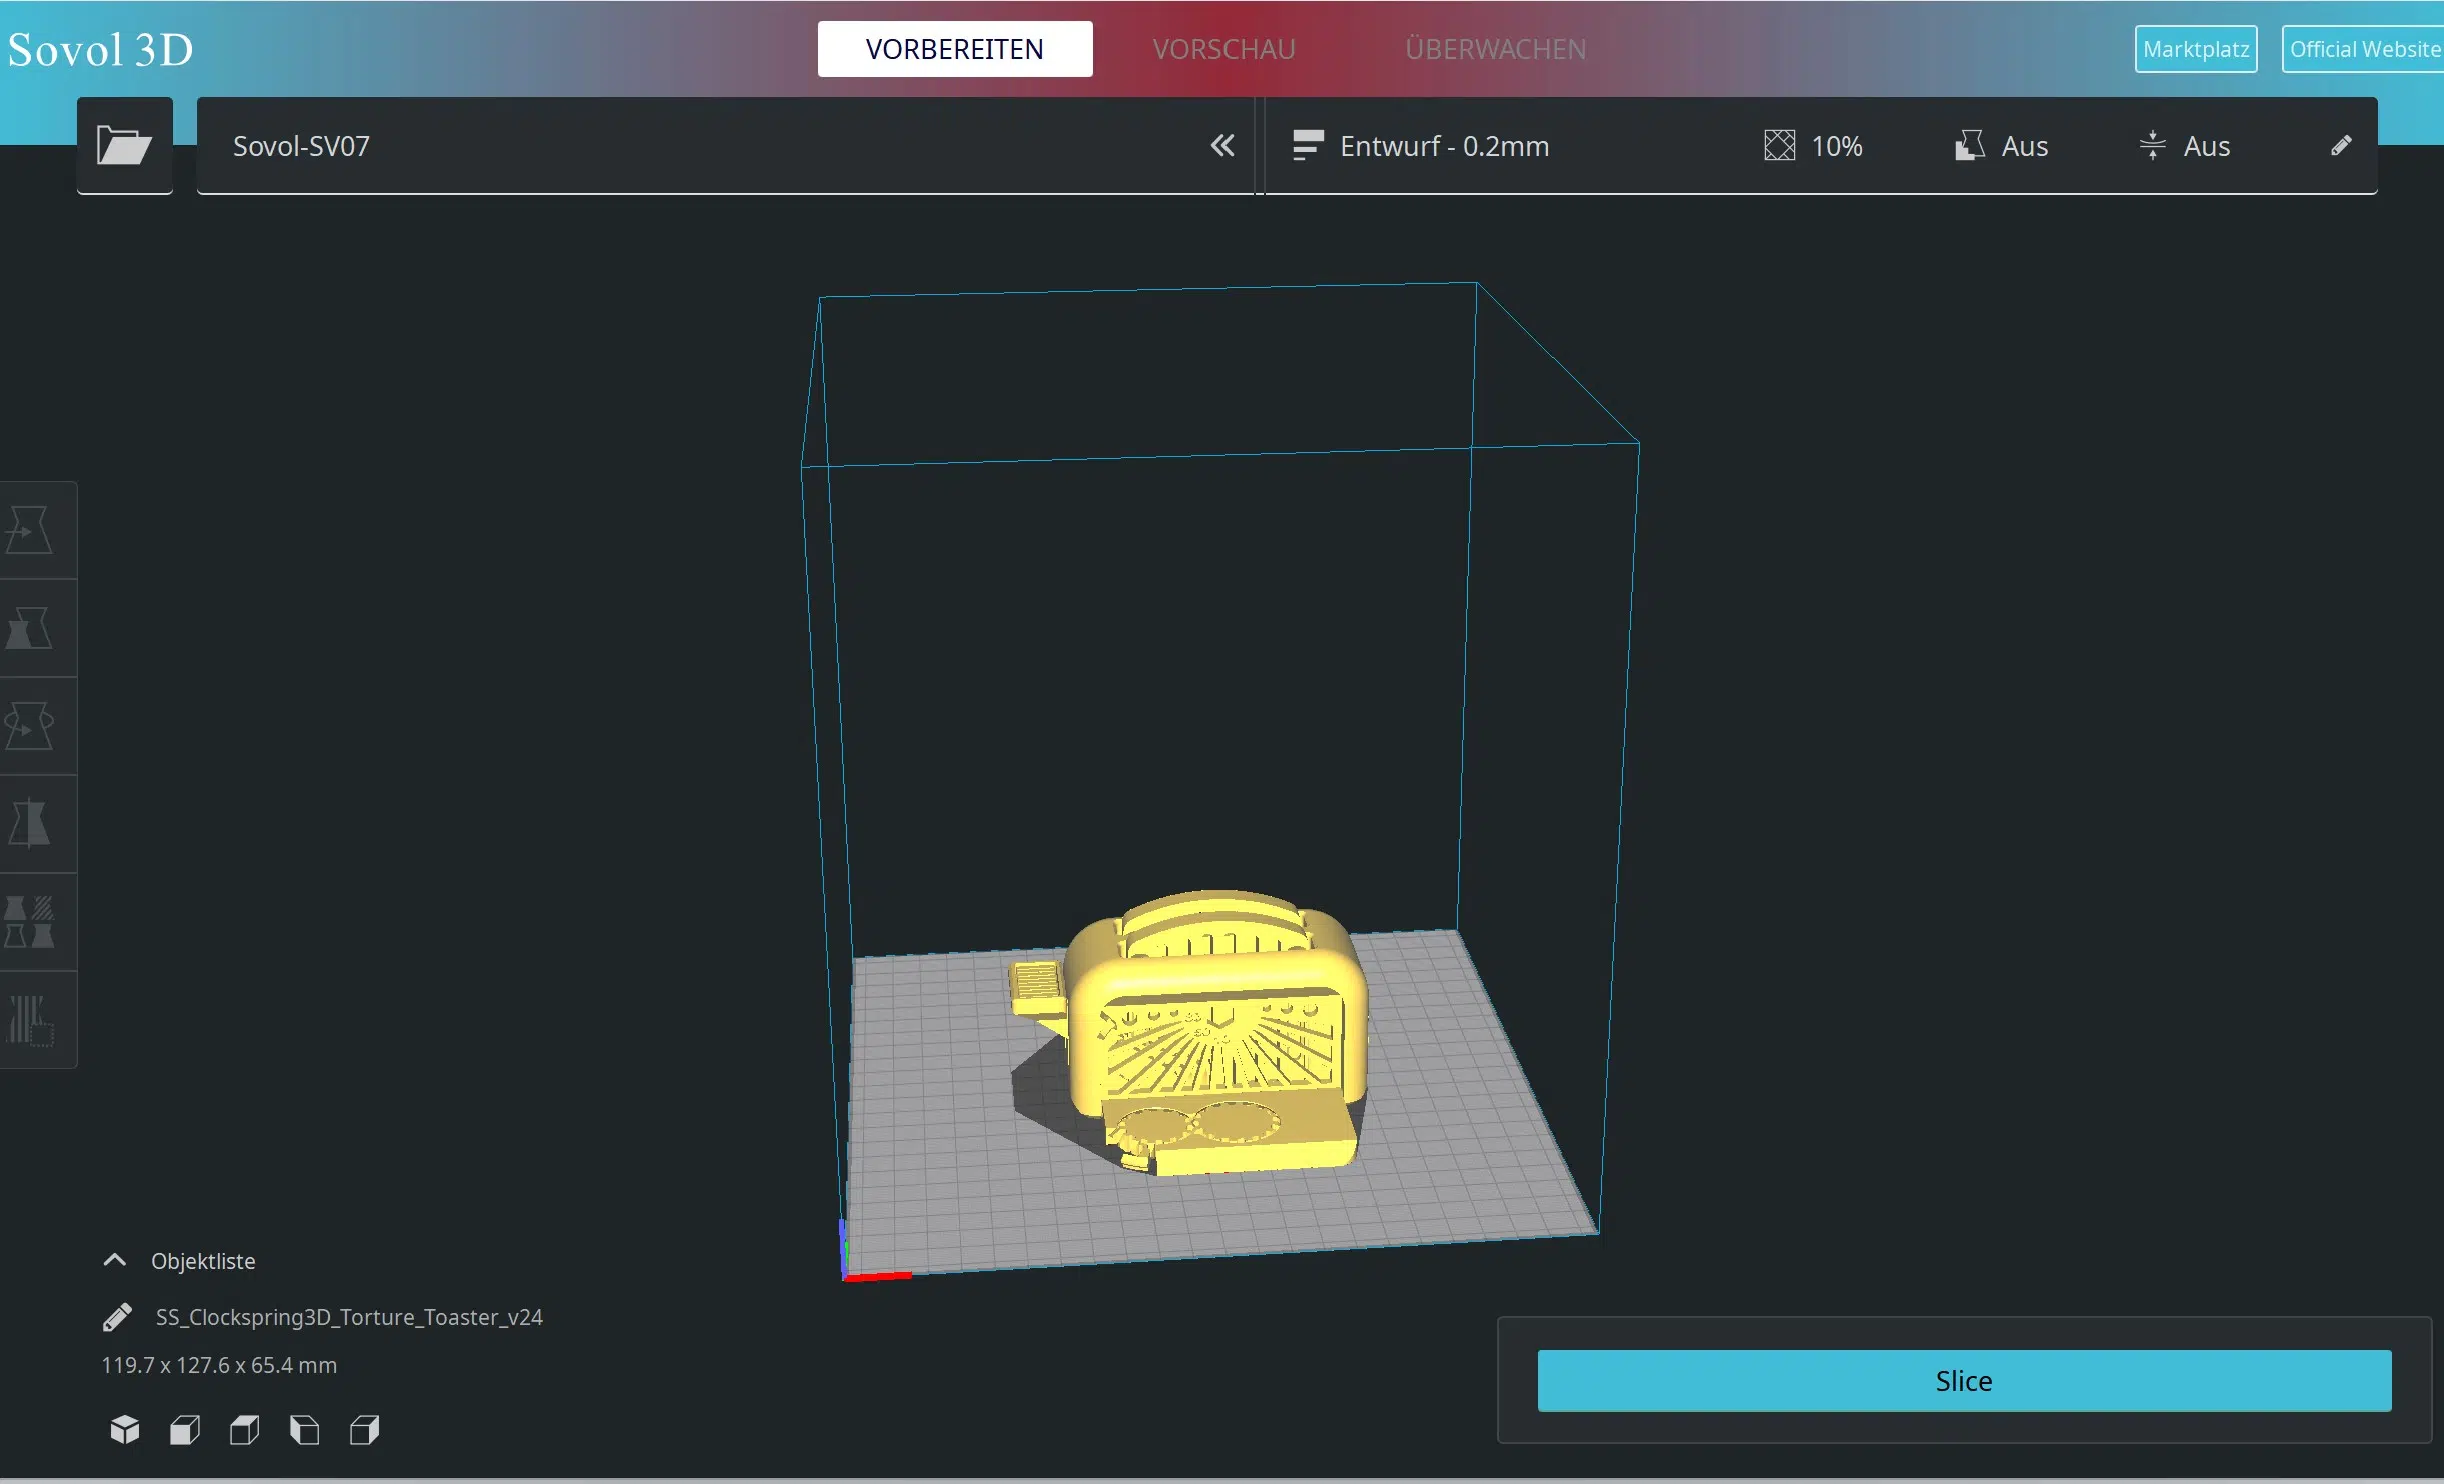
Task: Select the Move tool in left toolbar
Action: pos(30,530)
